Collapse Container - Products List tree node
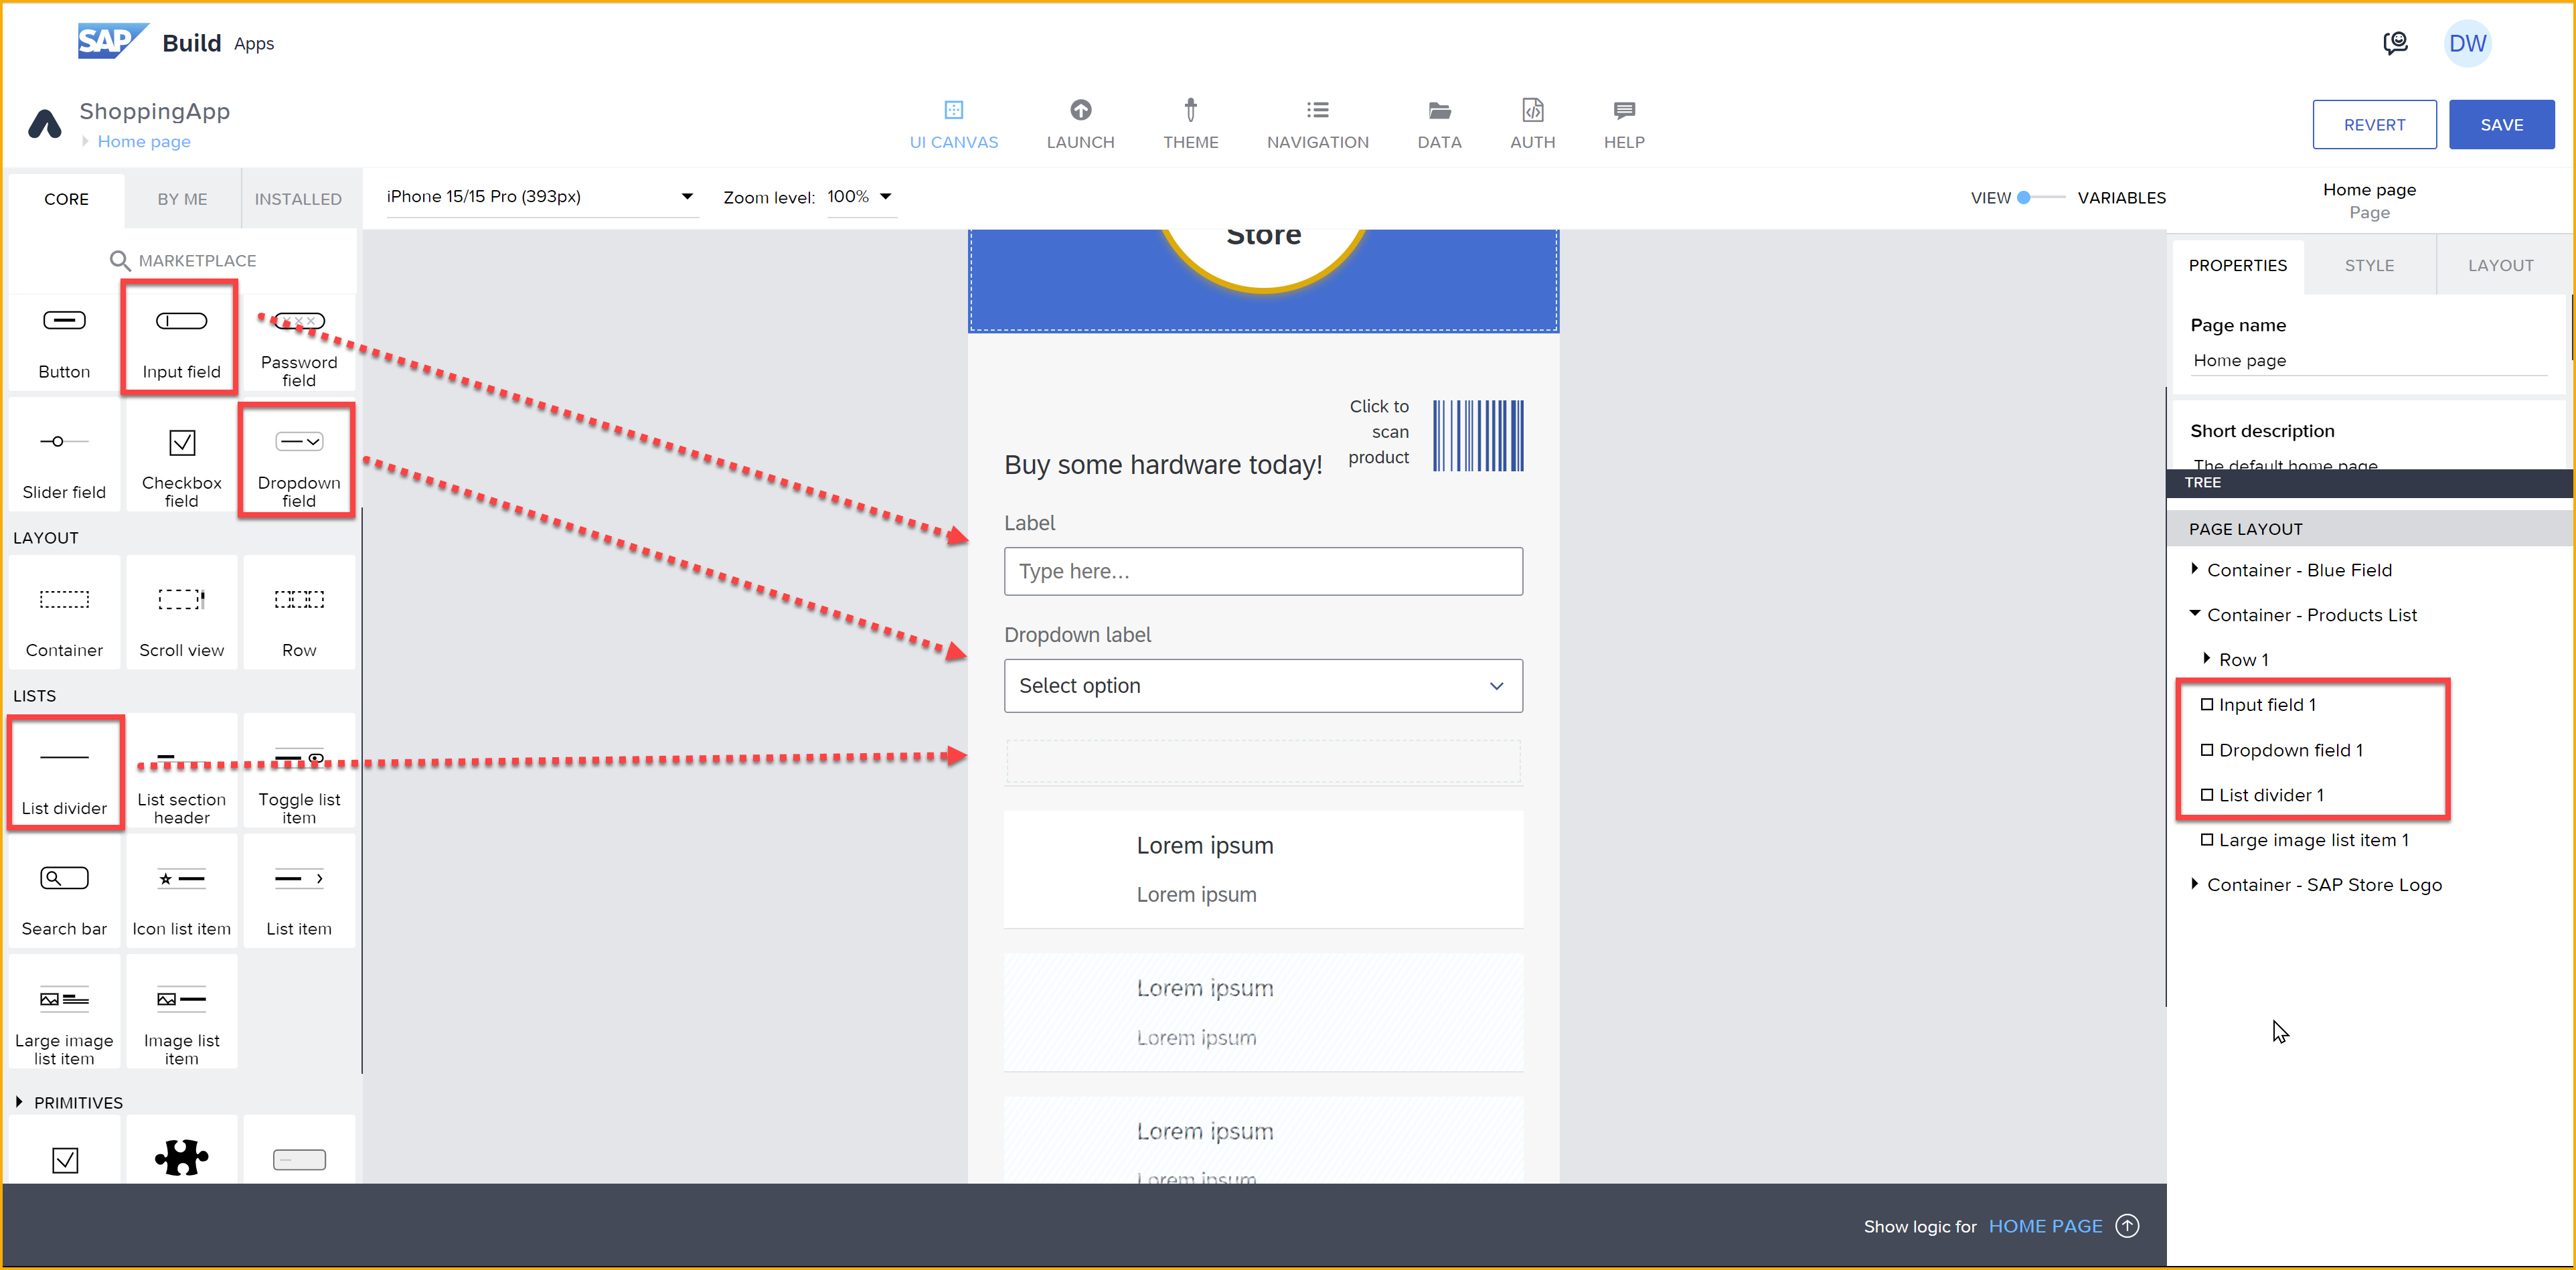The height and width of the screenshot is (1270, 2576). pyautogui.click(x=2194, y=614)
